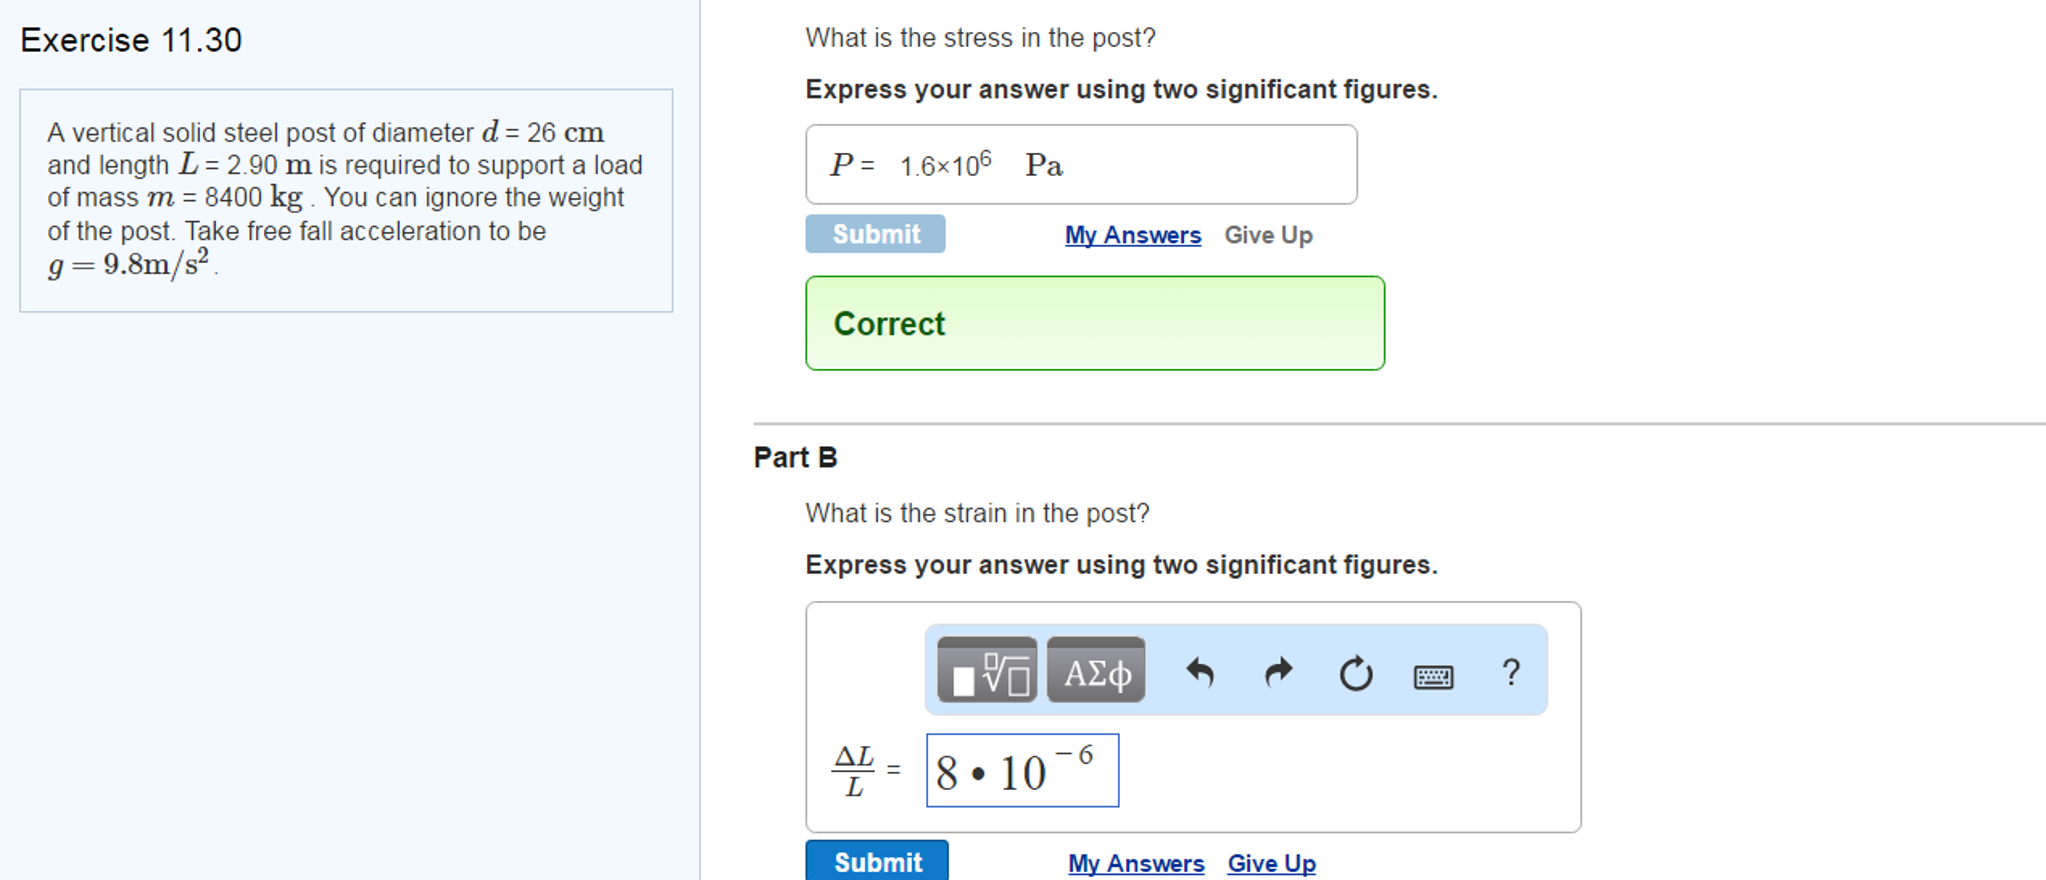Open My Answers link for the stress question
Image resolution: width=2046 pixels, height=880 pixels.
click(x=1132, y=235)
